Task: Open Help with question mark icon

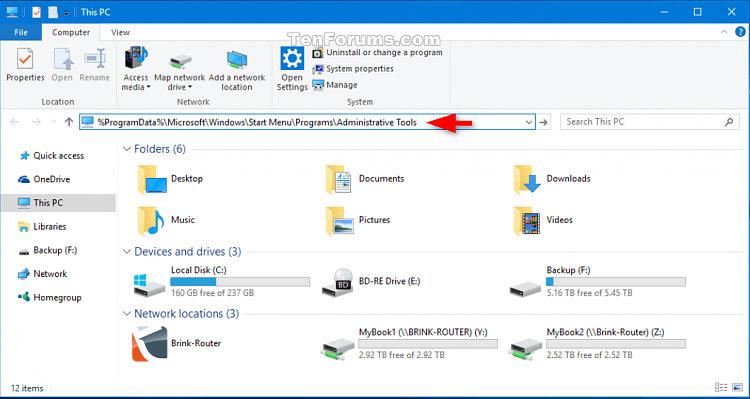Action: [739, 32]
